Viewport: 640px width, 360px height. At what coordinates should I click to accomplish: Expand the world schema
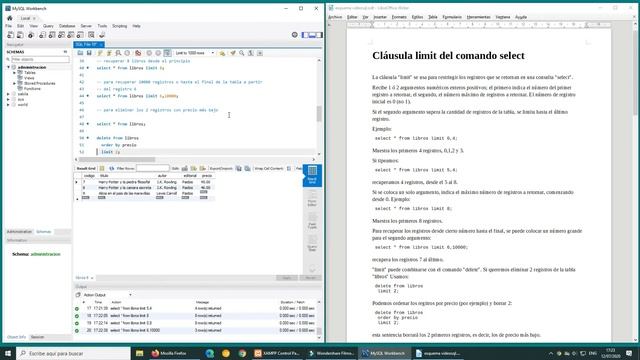9,104
